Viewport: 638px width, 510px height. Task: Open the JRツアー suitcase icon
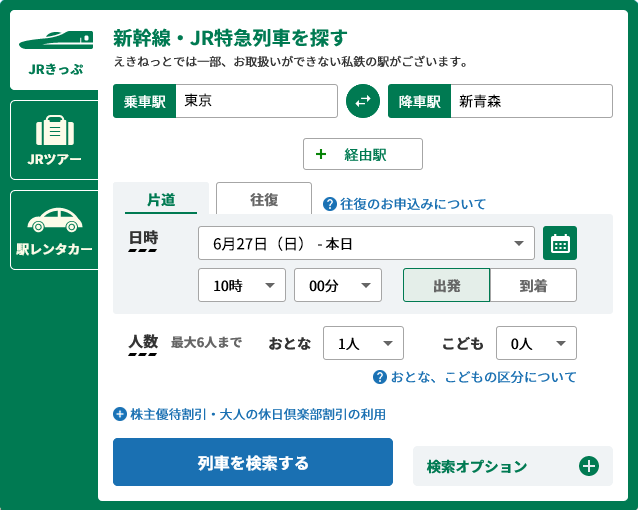click(x=55, y=130)
